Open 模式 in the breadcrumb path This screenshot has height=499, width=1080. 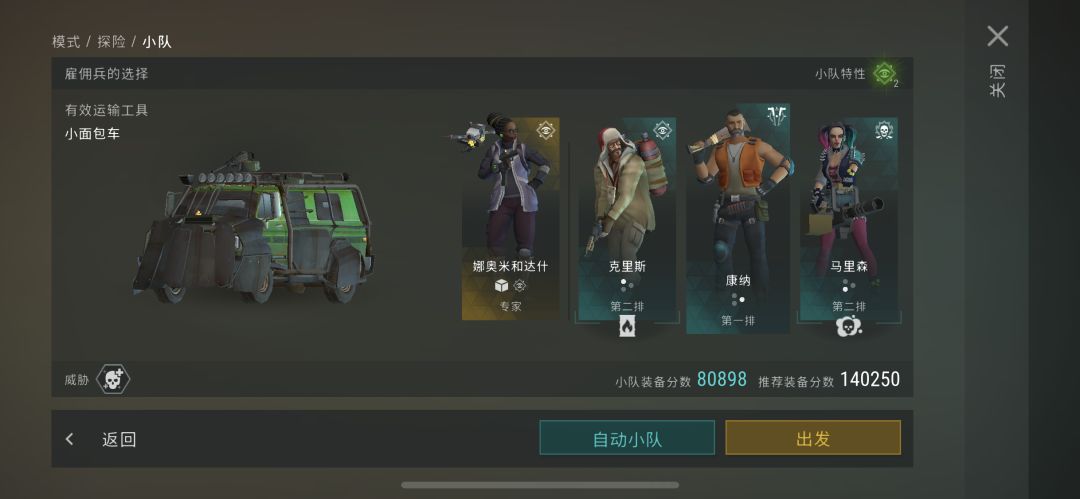pyautogui.click(x=66, y=41)
